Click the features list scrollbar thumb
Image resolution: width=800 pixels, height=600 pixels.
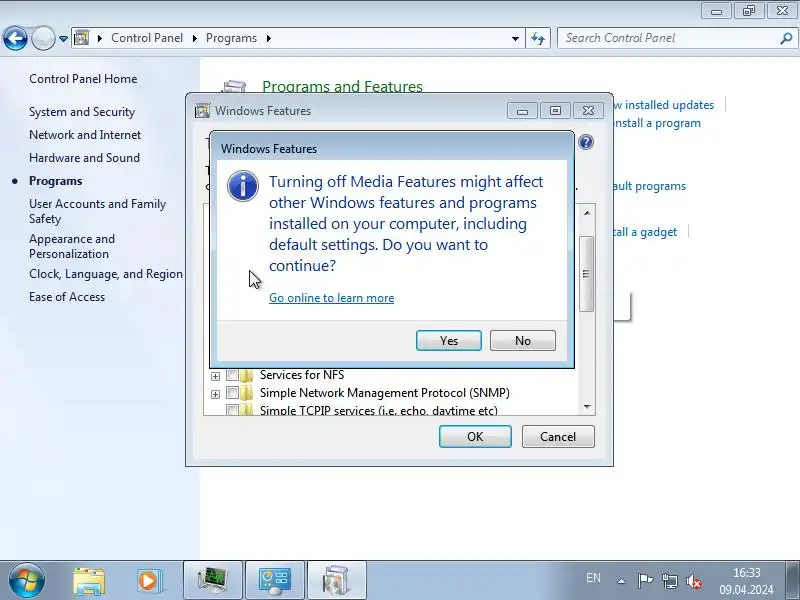point(586,273)
